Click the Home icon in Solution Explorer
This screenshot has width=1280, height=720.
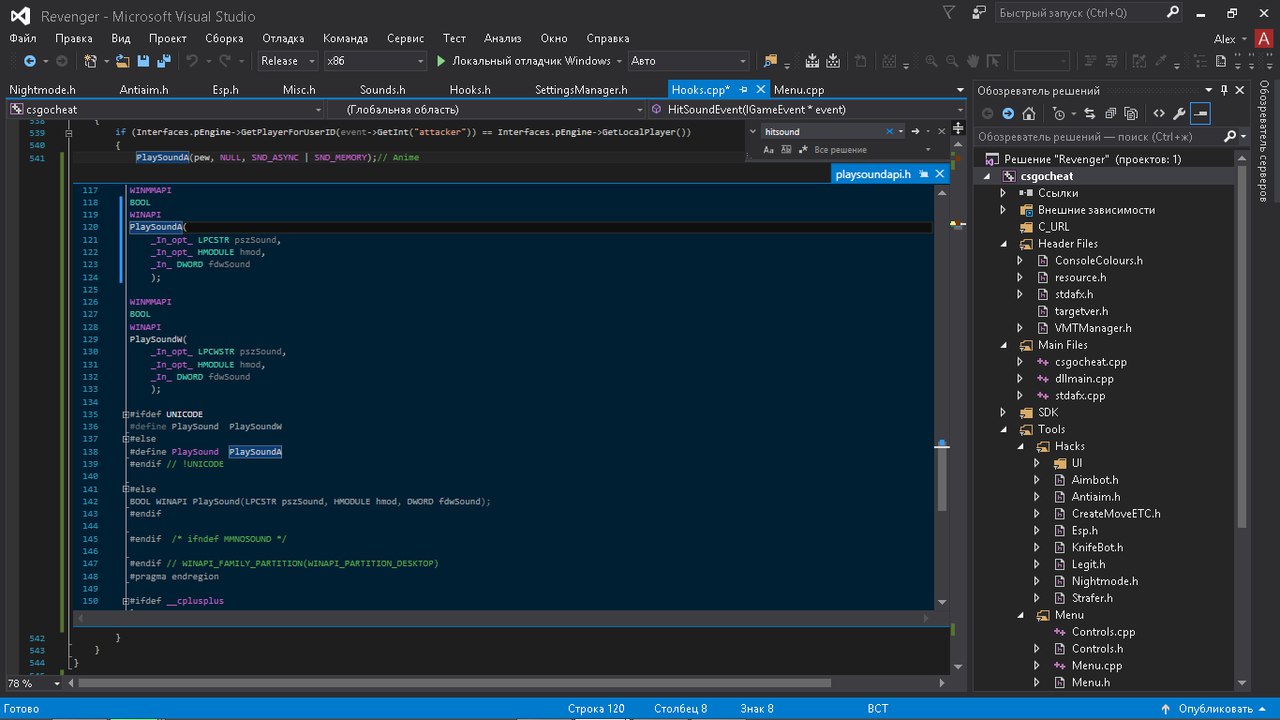coord(1028,114)
